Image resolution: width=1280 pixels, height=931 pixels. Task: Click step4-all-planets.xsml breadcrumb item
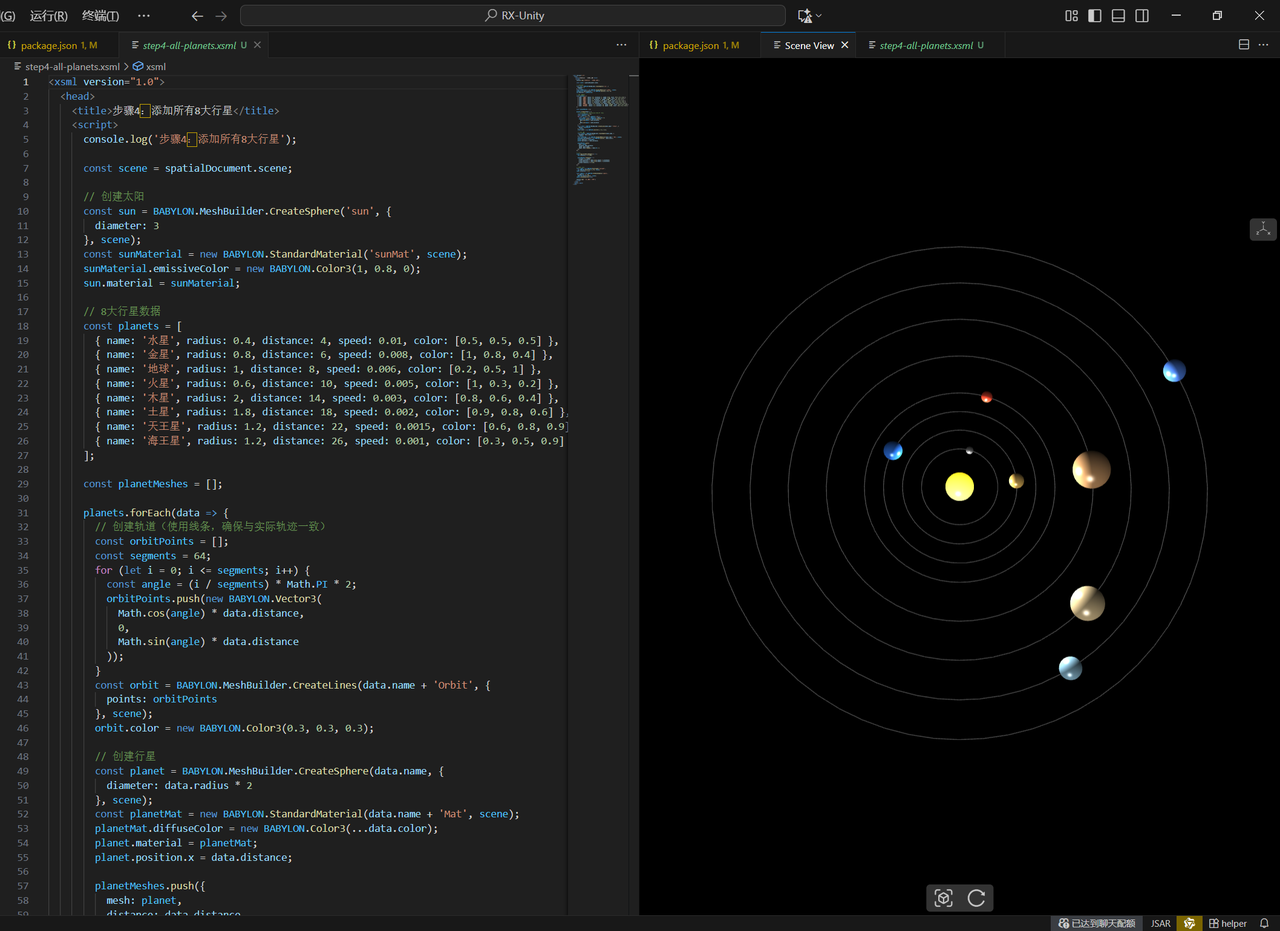[72, 66]
